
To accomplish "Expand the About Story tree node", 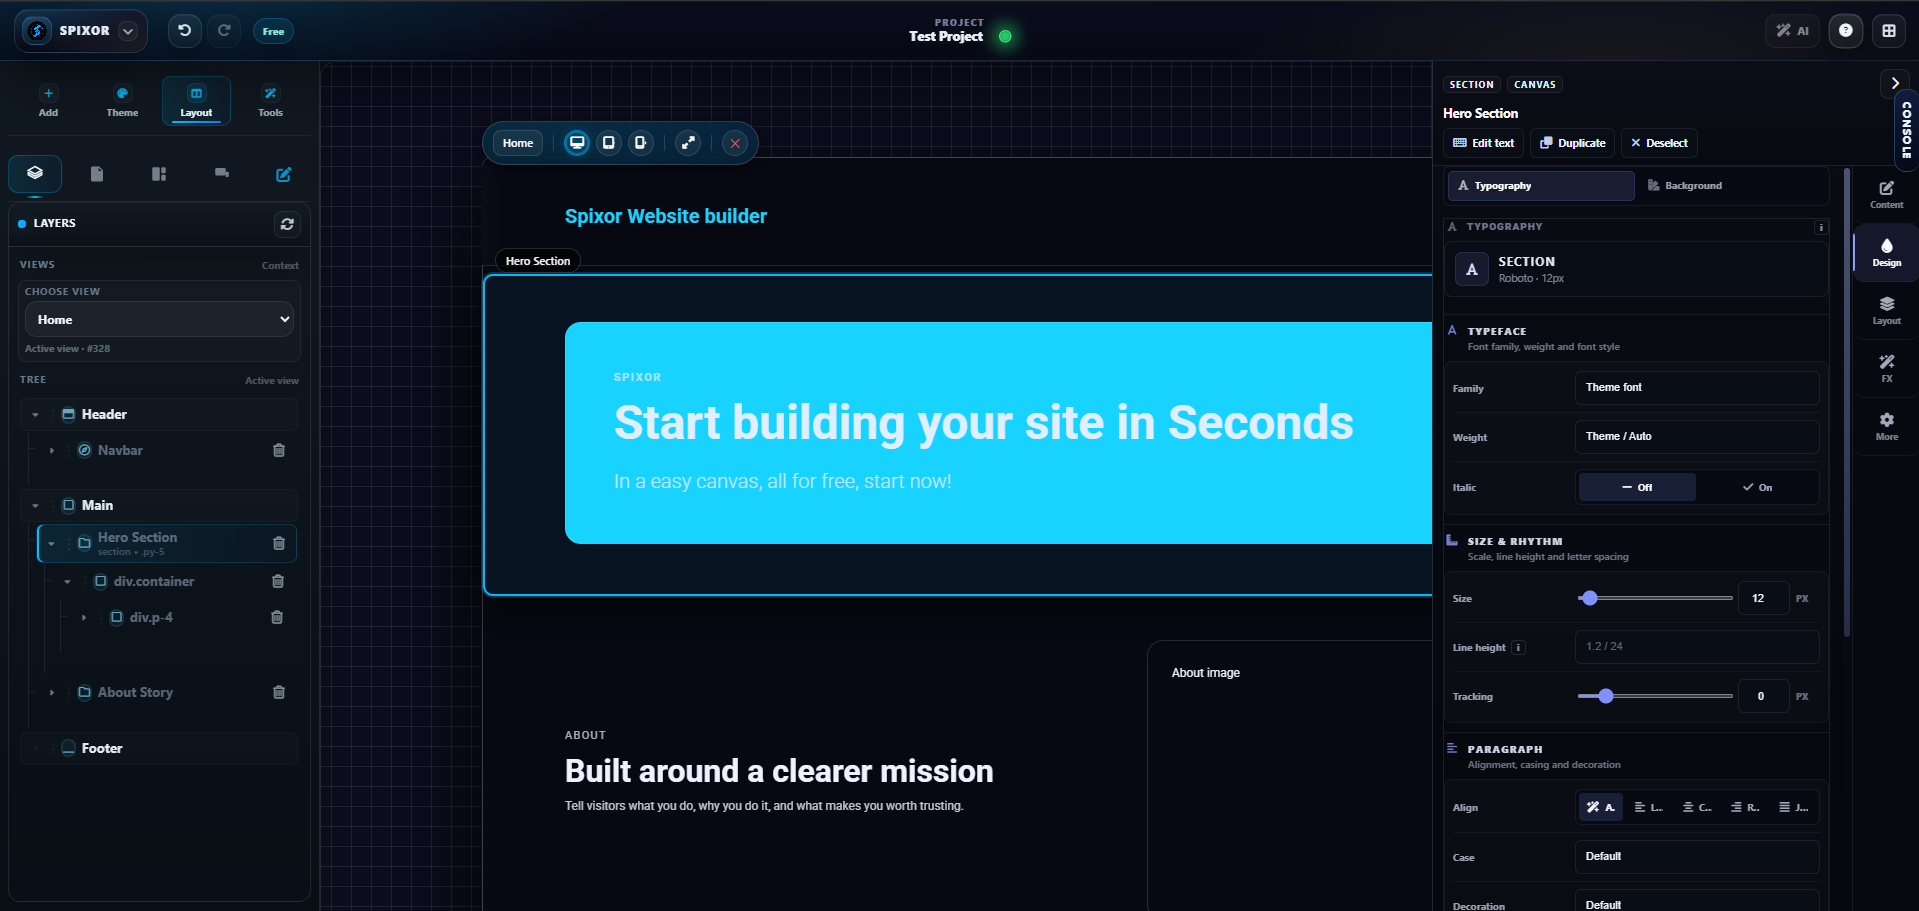I will pos(52,693).
